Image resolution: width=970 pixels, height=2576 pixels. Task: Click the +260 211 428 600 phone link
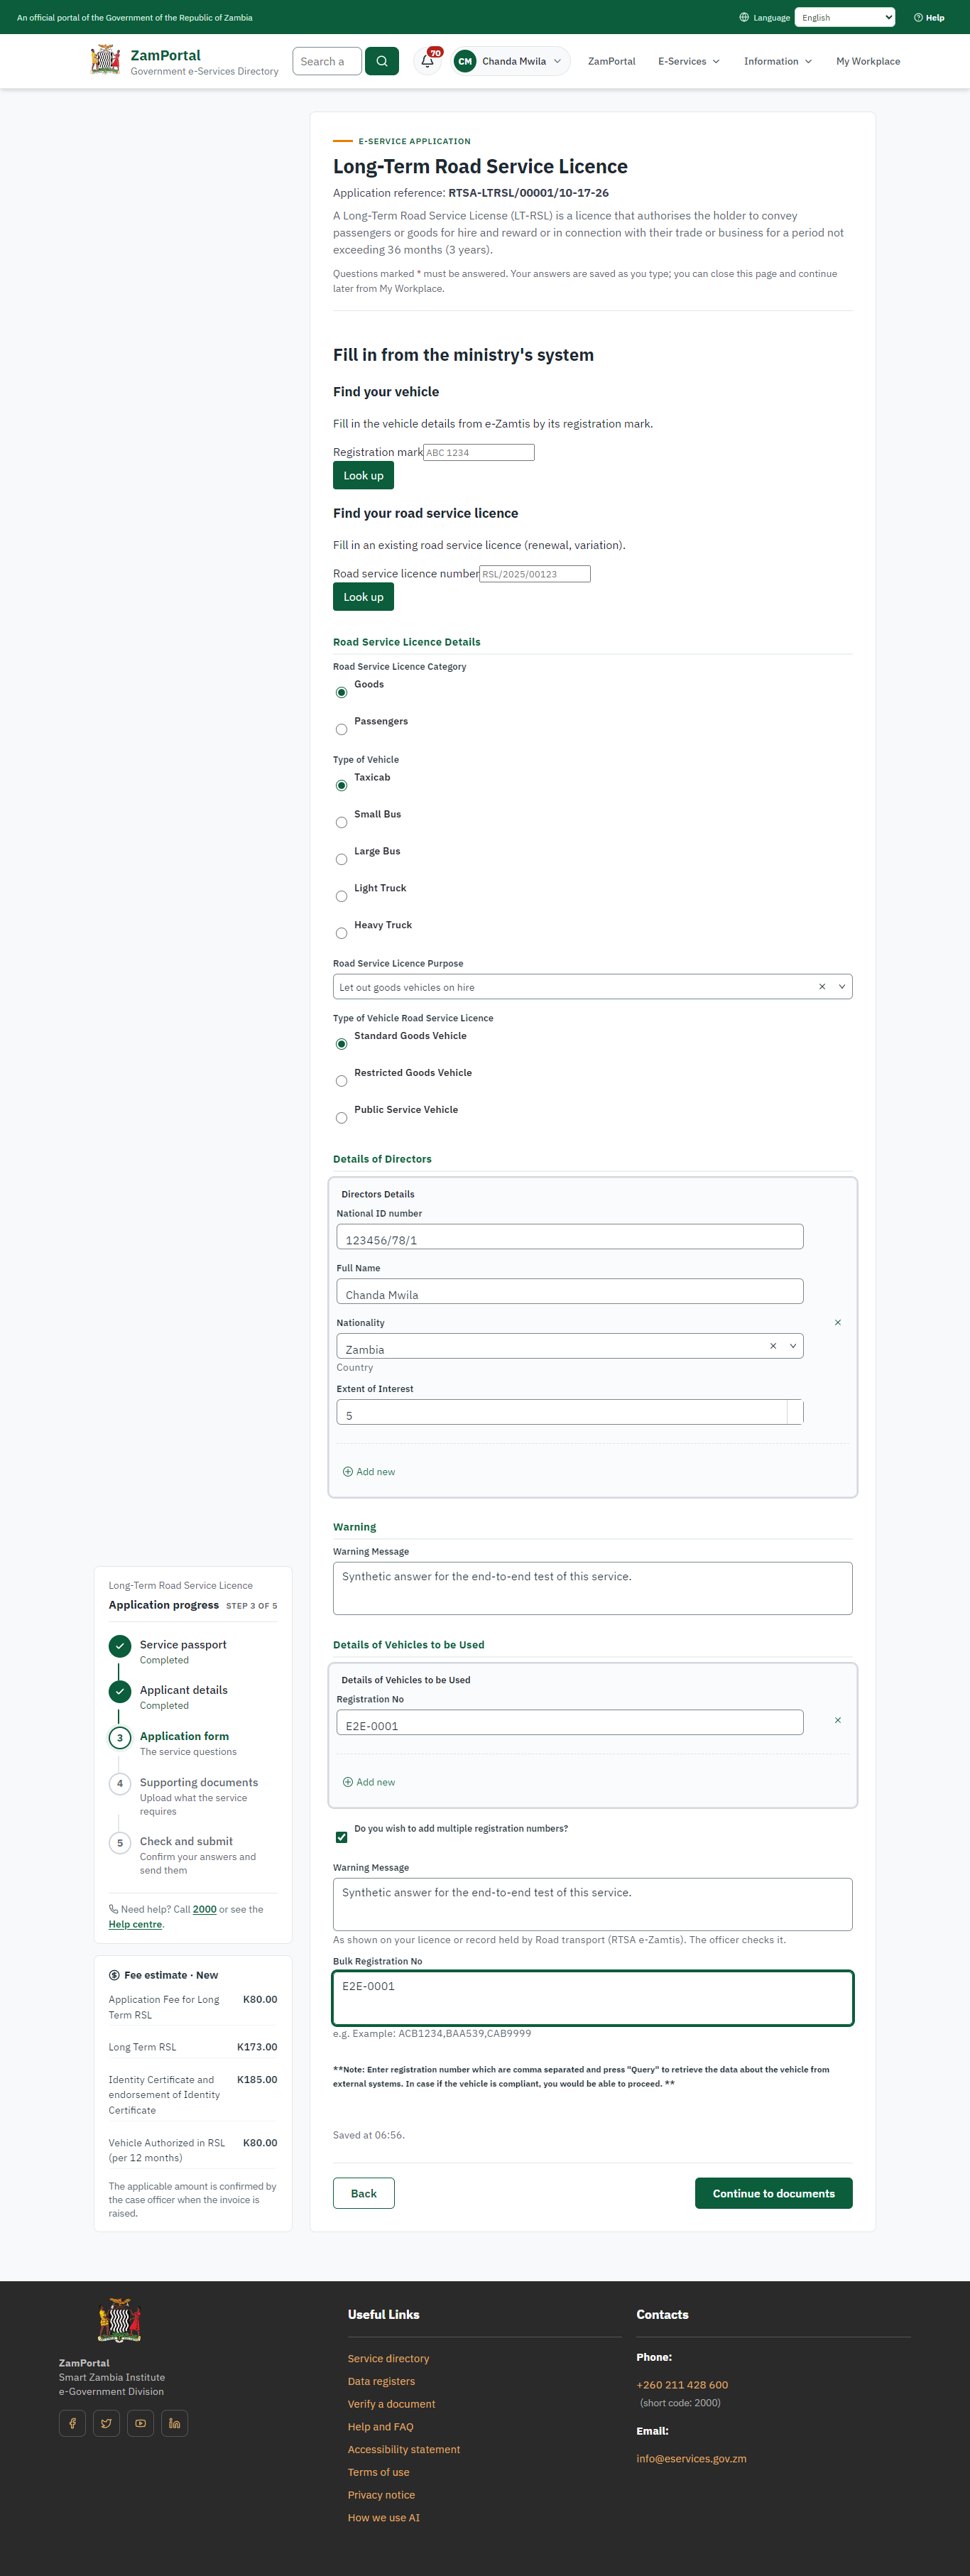(682, 2385)
